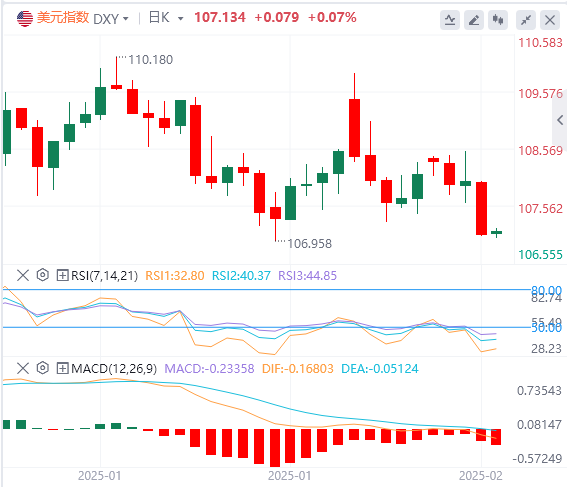
Task: Select the pencil drawing tool icon
Action: 474,20
